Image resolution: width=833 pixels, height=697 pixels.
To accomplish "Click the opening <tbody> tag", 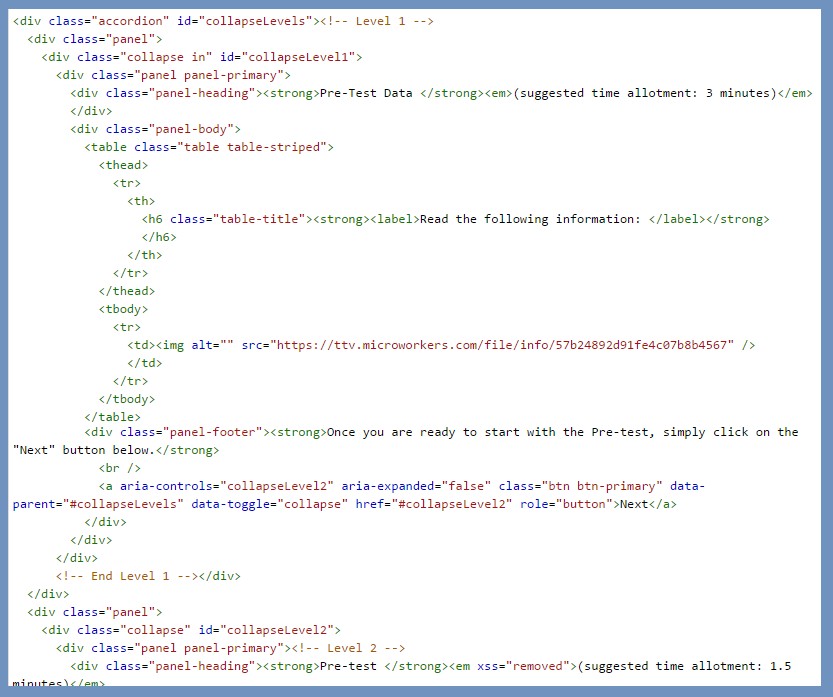I will tap(123, 309).
